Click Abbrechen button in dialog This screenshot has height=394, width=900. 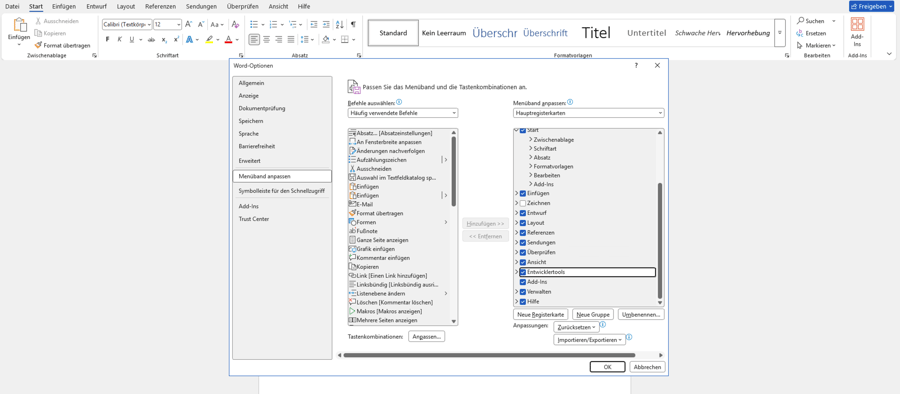click(x=648, y=367)
